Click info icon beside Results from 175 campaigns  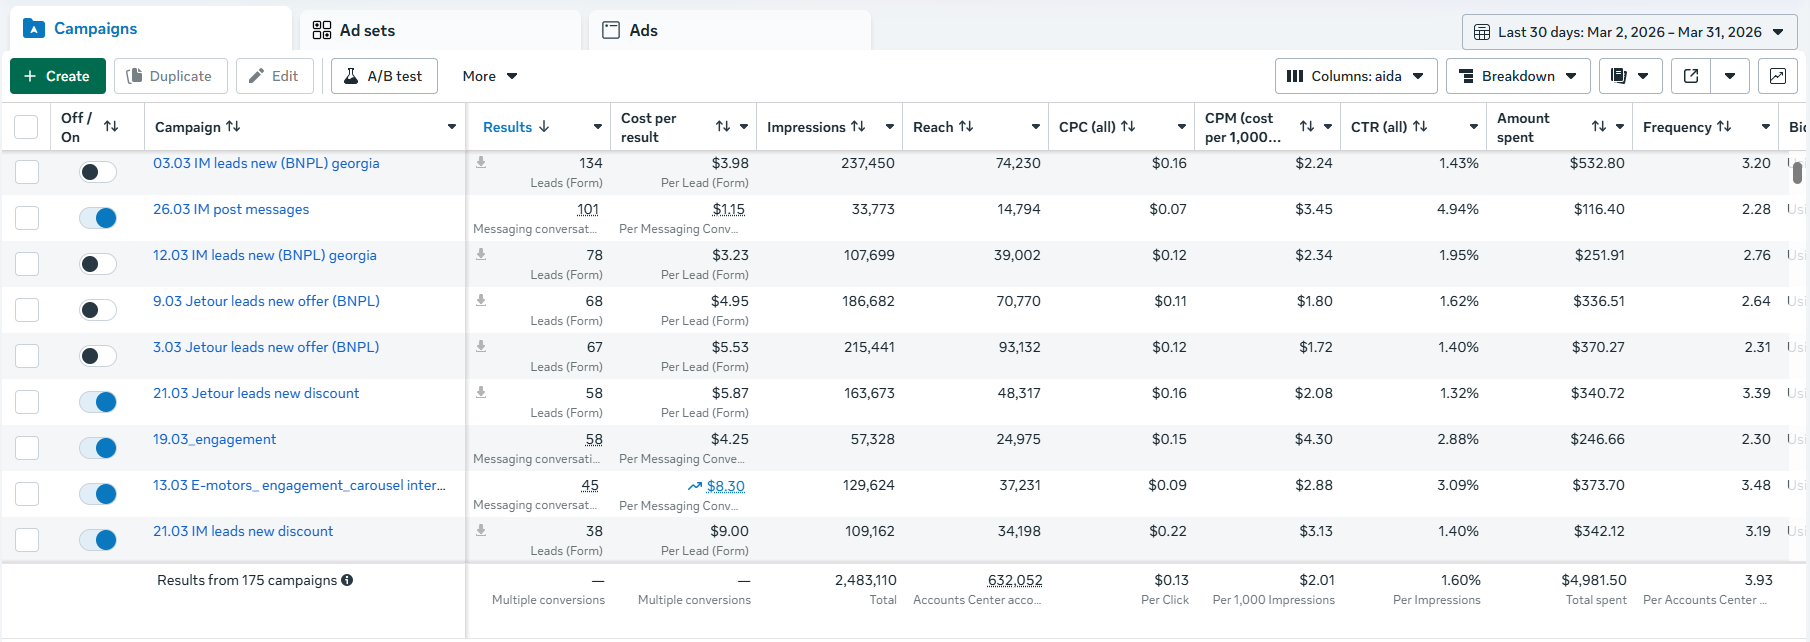[x=347, y=580]
